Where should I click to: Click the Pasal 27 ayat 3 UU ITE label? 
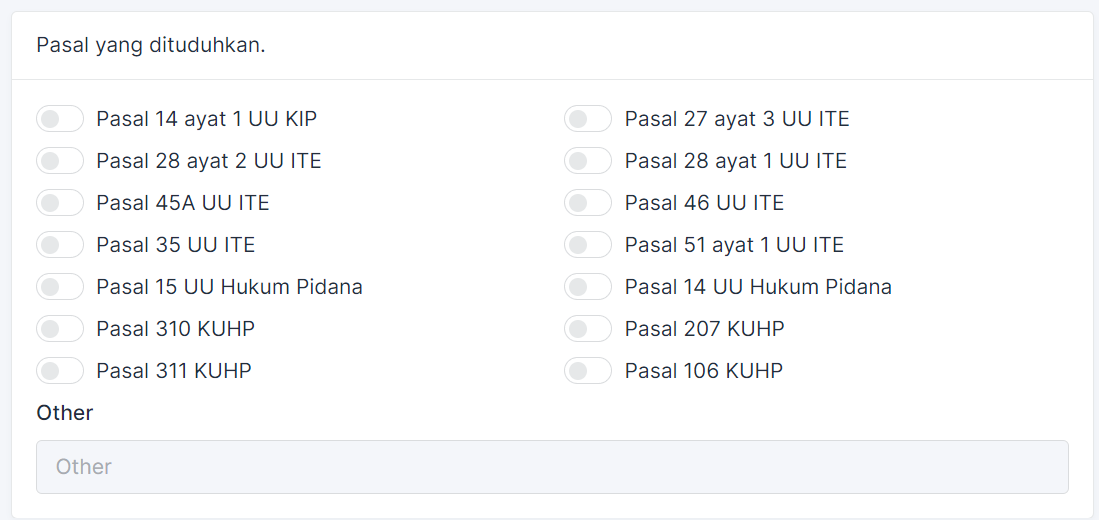pyautogui.click(x=737, y=119)
